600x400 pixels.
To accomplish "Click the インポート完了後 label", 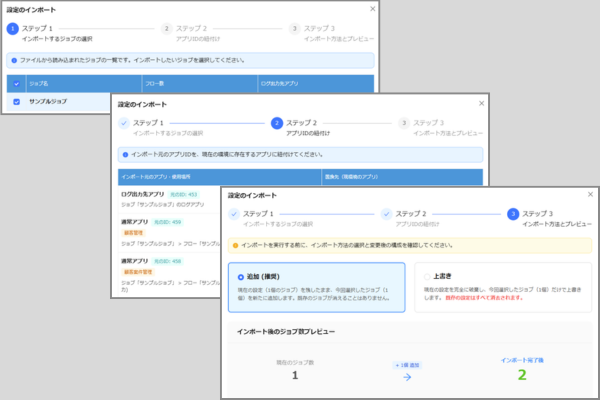I will pyautogui.click(x=522, y=360).
